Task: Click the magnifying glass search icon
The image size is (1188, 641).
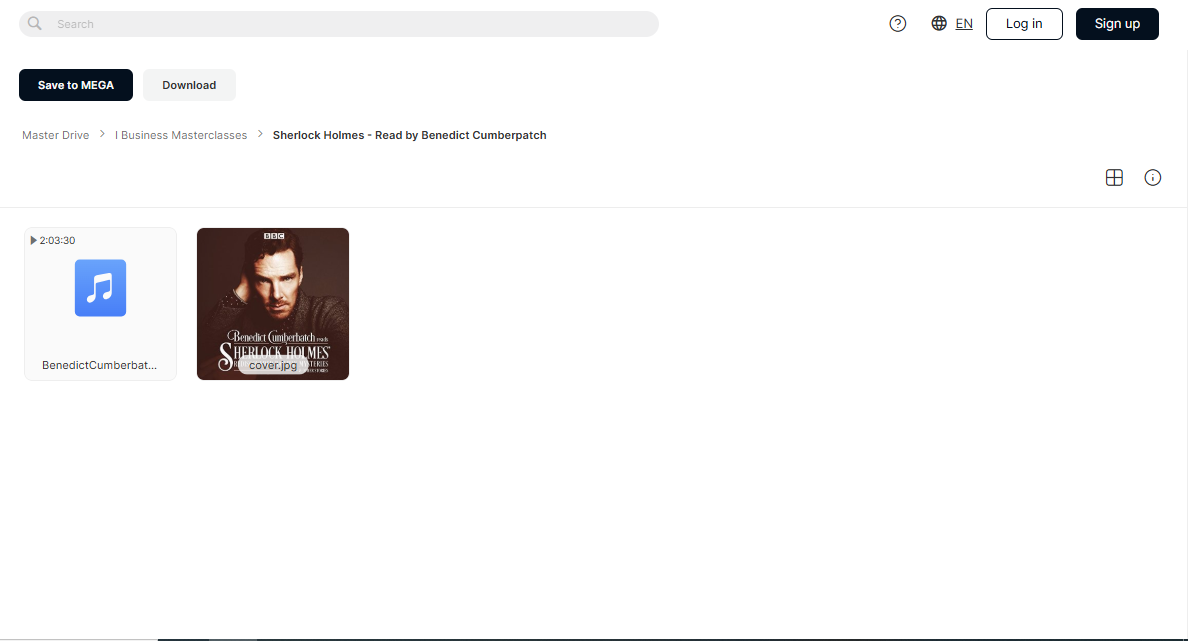Action: 35,23
